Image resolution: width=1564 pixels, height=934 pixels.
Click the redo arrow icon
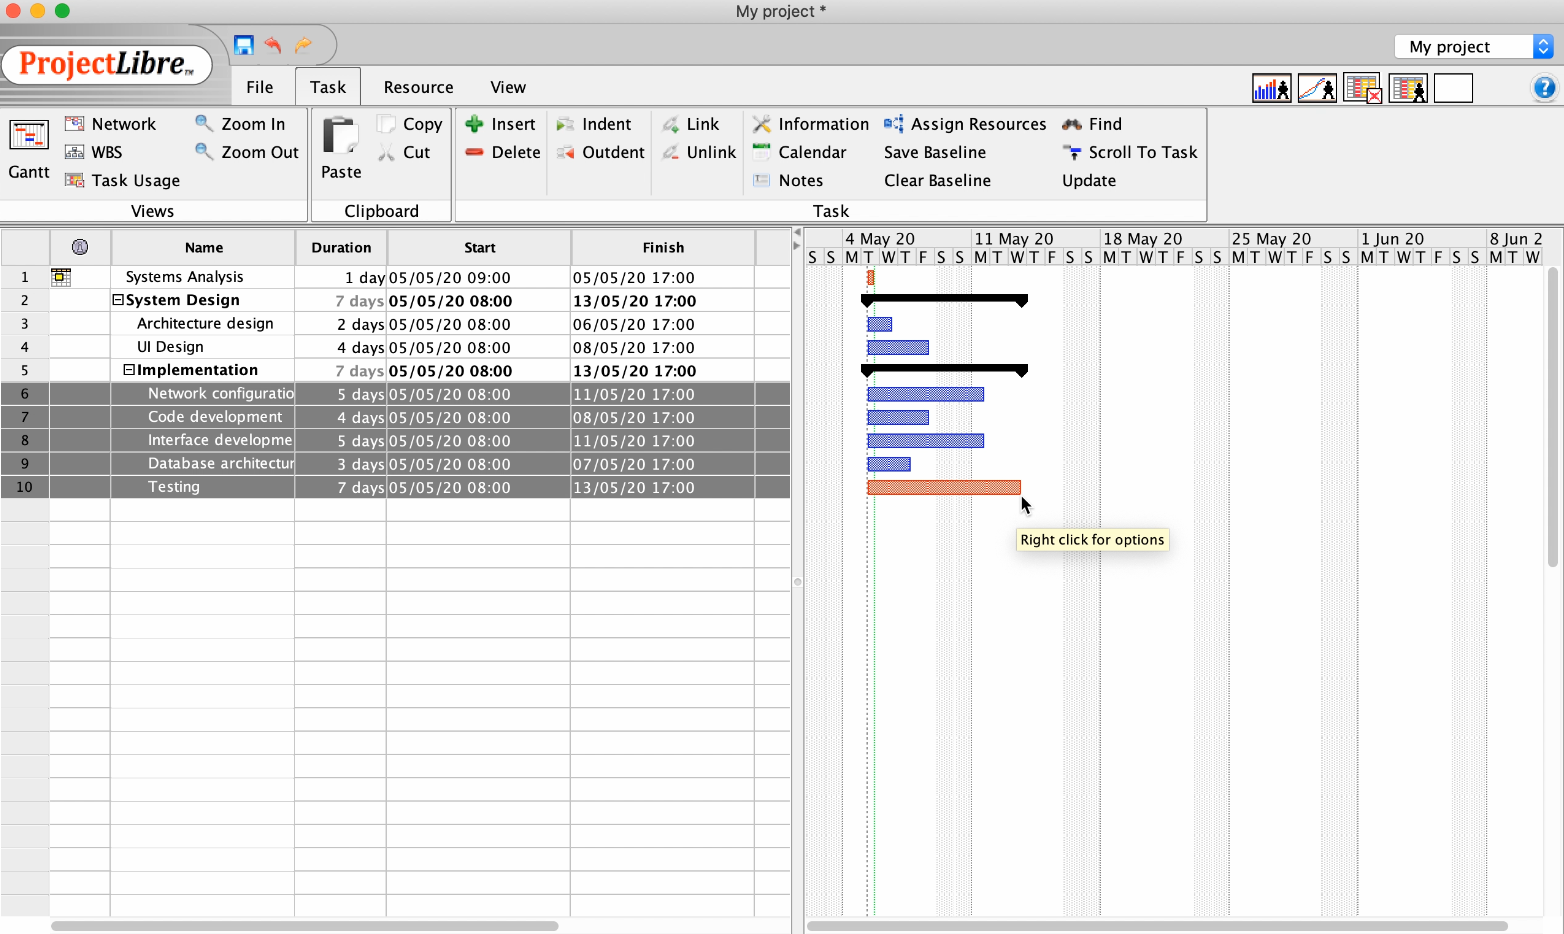coord(303,45)
